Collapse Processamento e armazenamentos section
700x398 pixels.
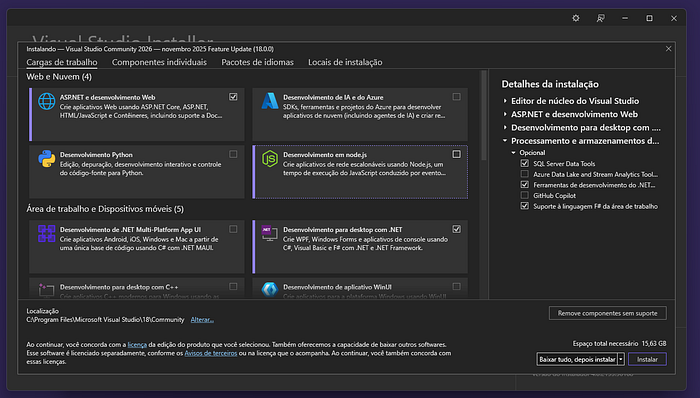pyautogui.click(x=505, y=141)
